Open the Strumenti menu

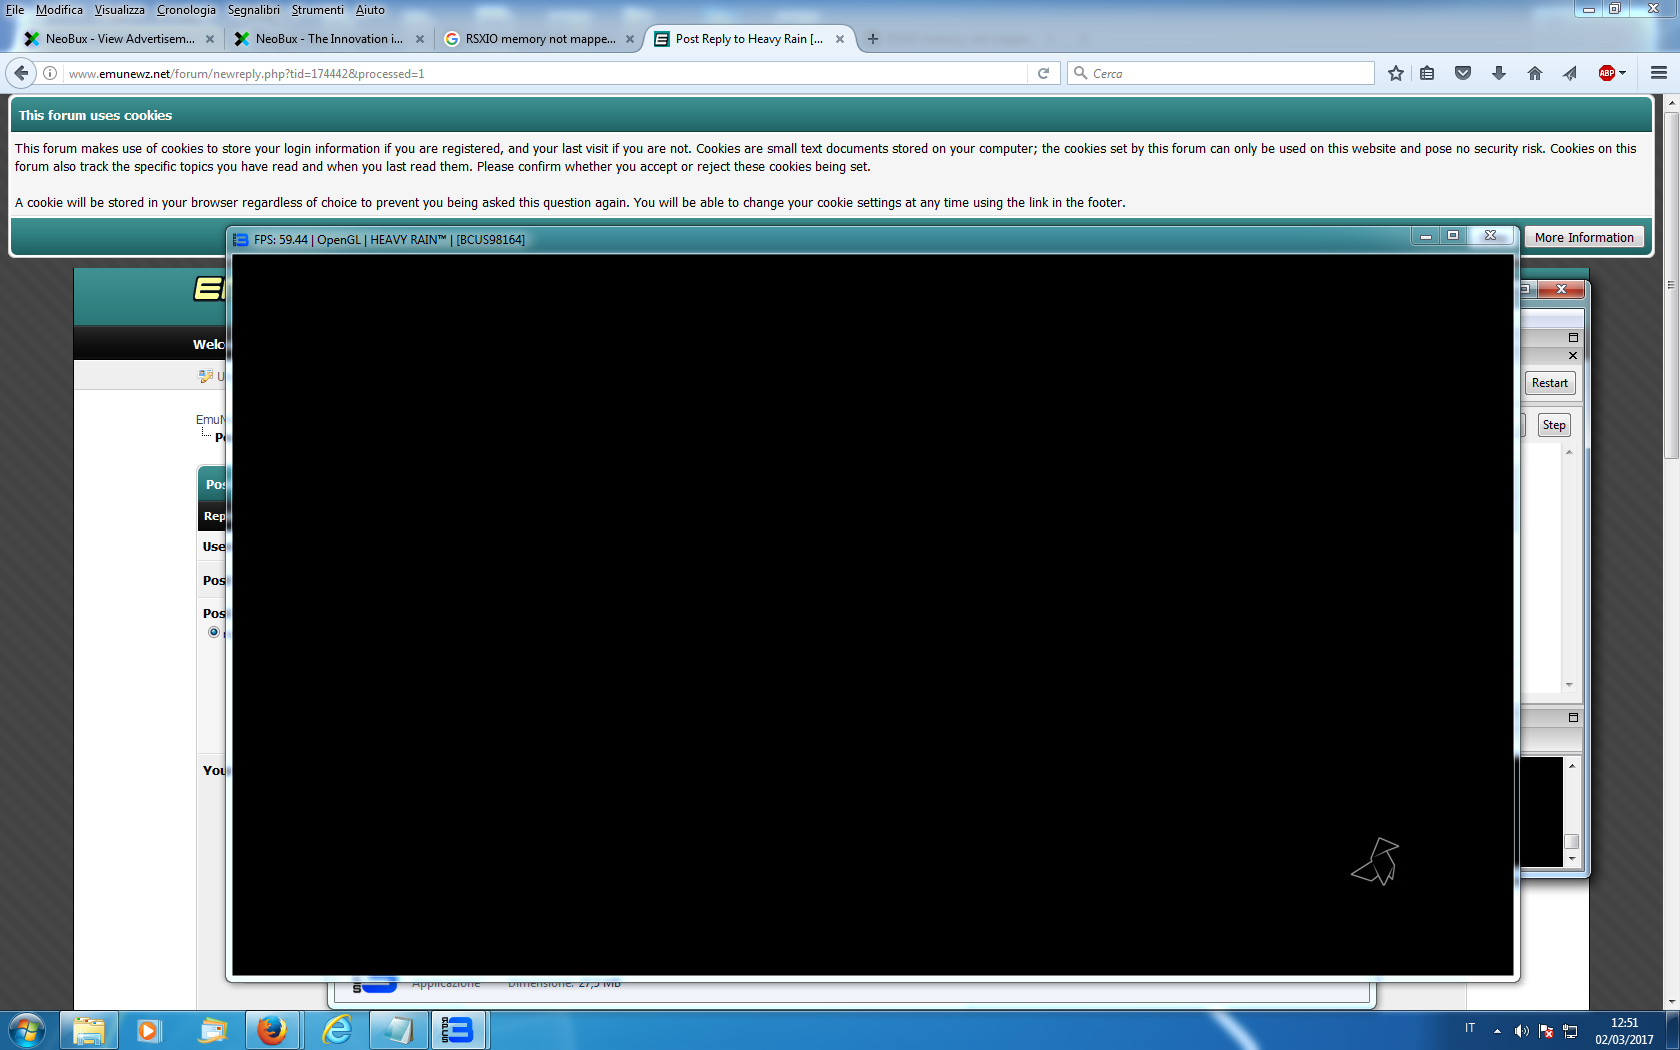tap(317, 10)
